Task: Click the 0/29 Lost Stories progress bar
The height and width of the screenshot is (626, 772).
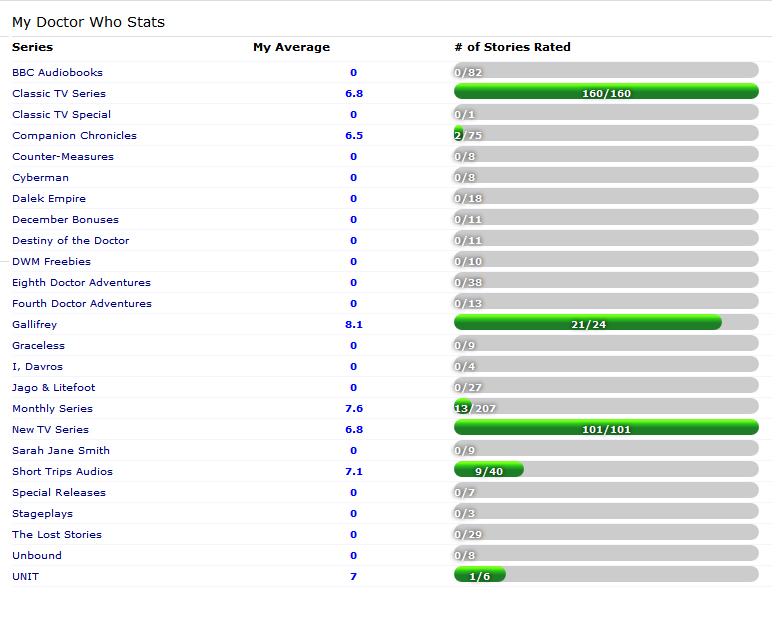Action: tap(606, 532)
